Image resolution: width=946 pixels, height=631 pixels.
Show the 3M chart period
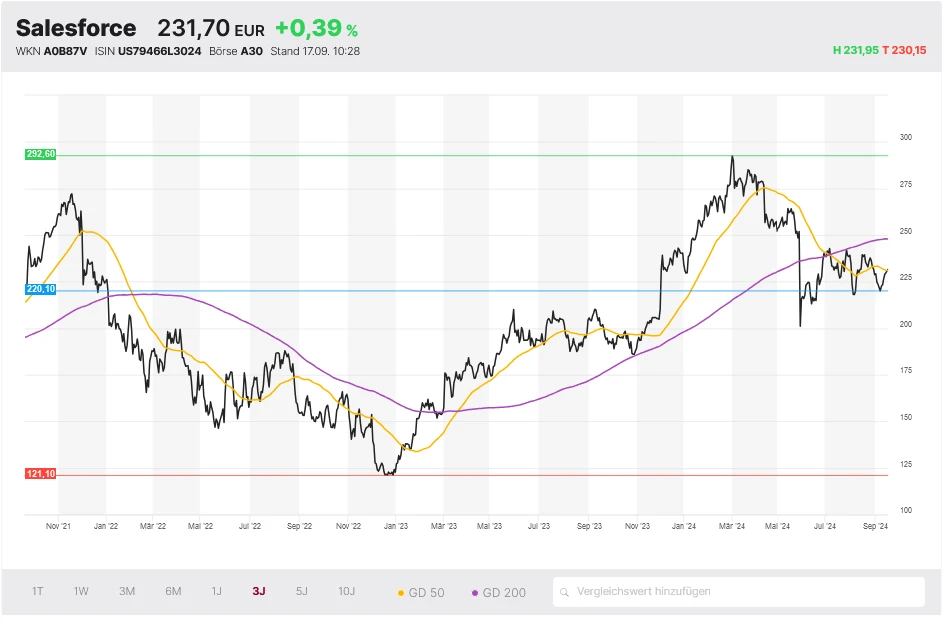coord(127,591)
